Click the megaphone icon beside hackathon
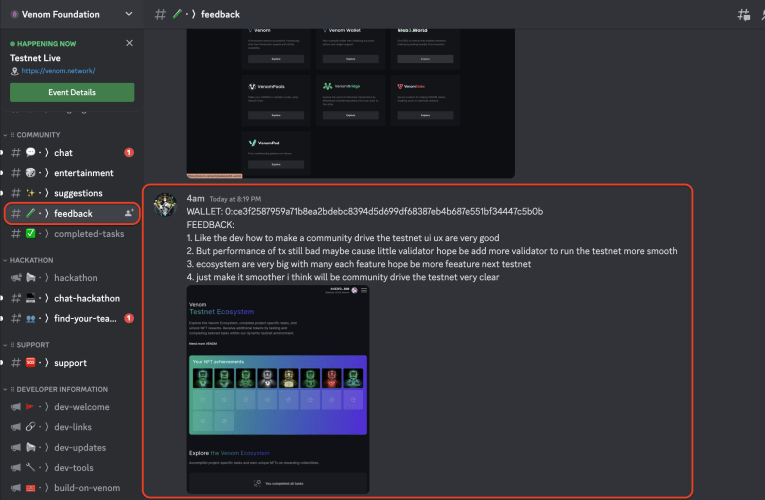Viewport: 765px width, 500px height. pos(16,278)
